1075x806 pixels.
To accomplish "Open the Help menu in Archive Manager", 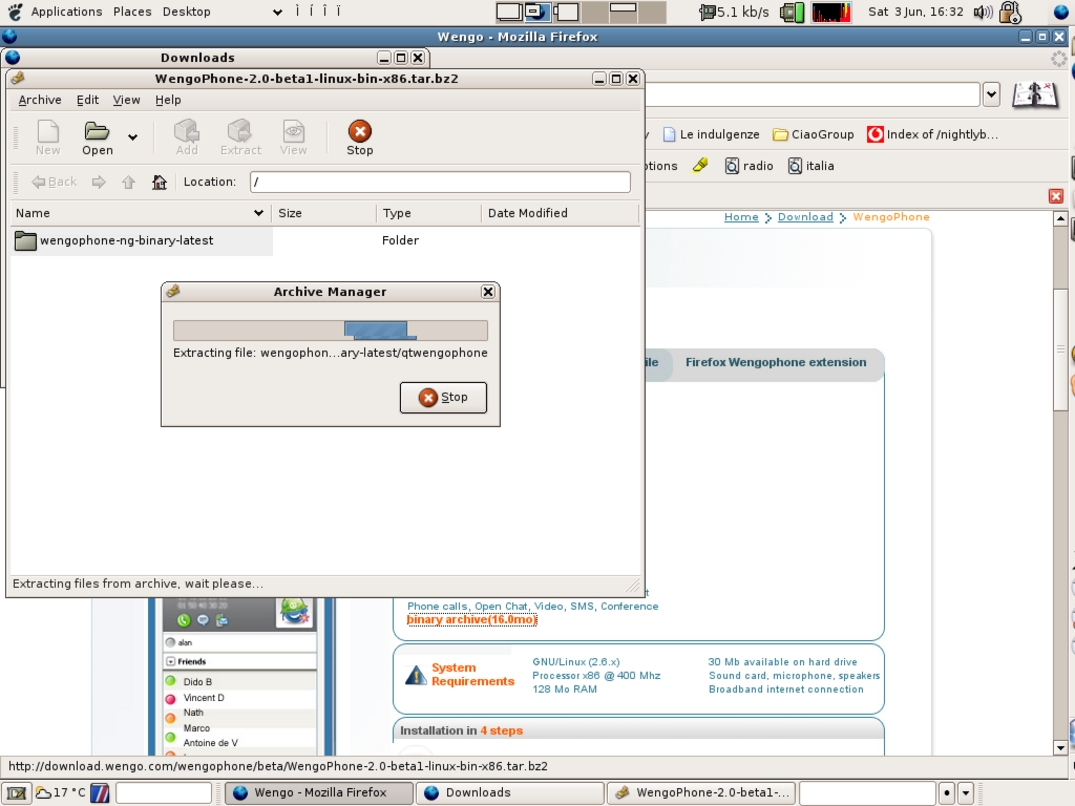I will 168,100.
